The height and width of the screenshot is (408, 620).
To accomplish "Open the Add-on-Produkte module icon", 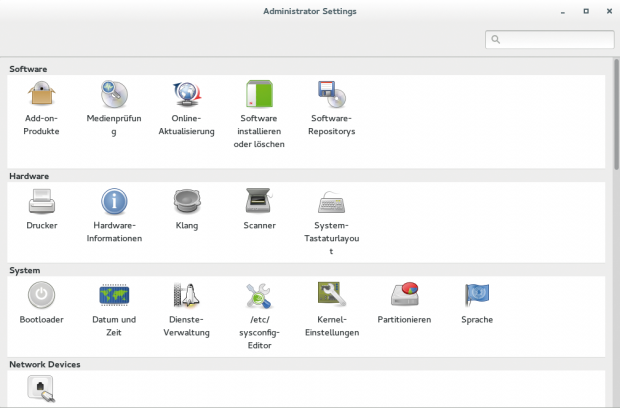I will click(42, 94).
